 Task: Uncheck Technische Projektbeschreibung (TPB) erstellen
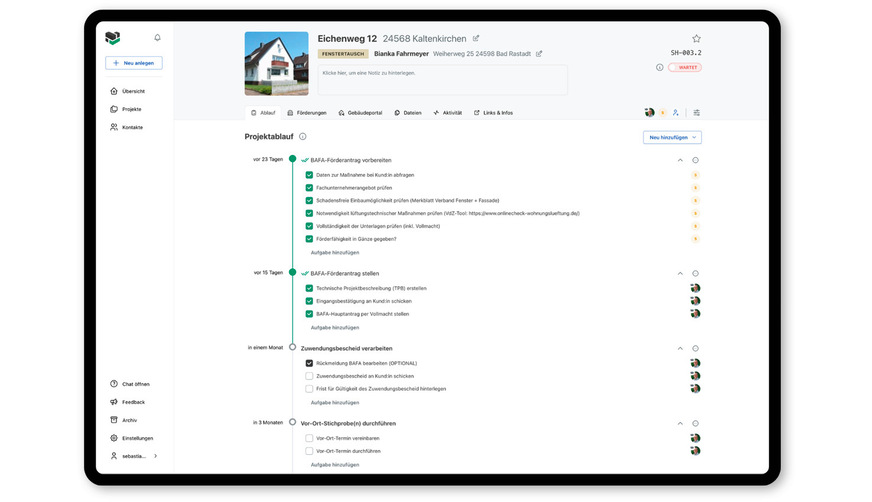click(x=309, y=289)
